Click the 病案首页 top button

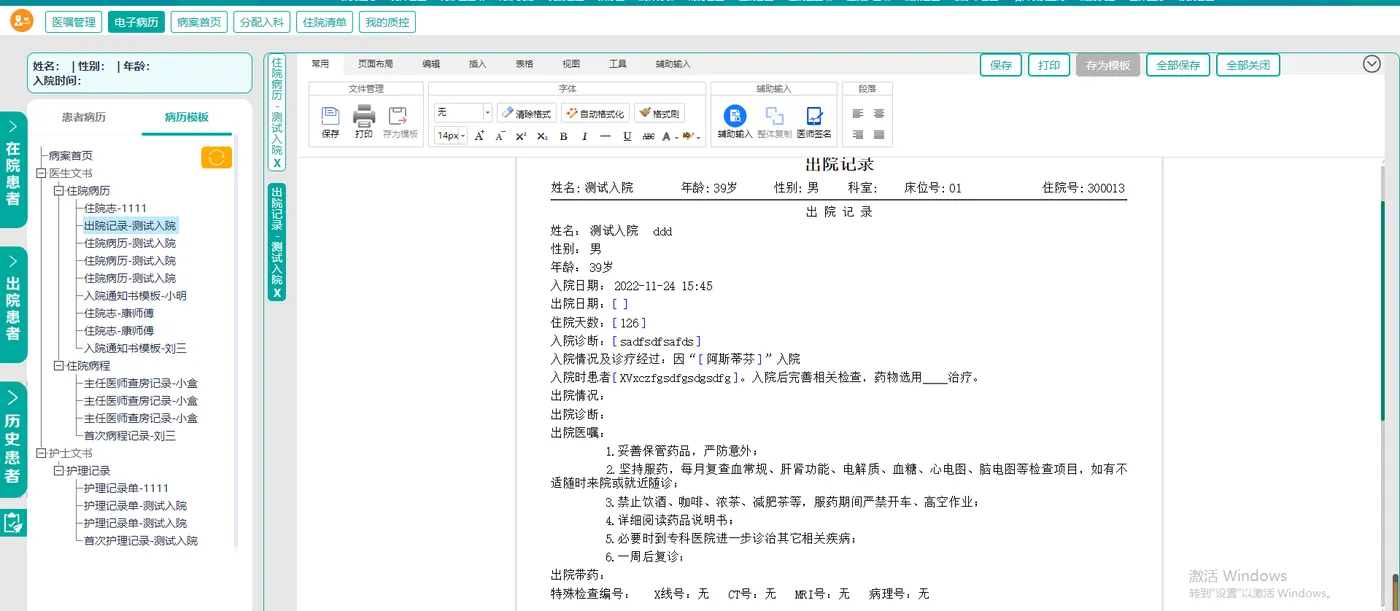coord(198,22)
